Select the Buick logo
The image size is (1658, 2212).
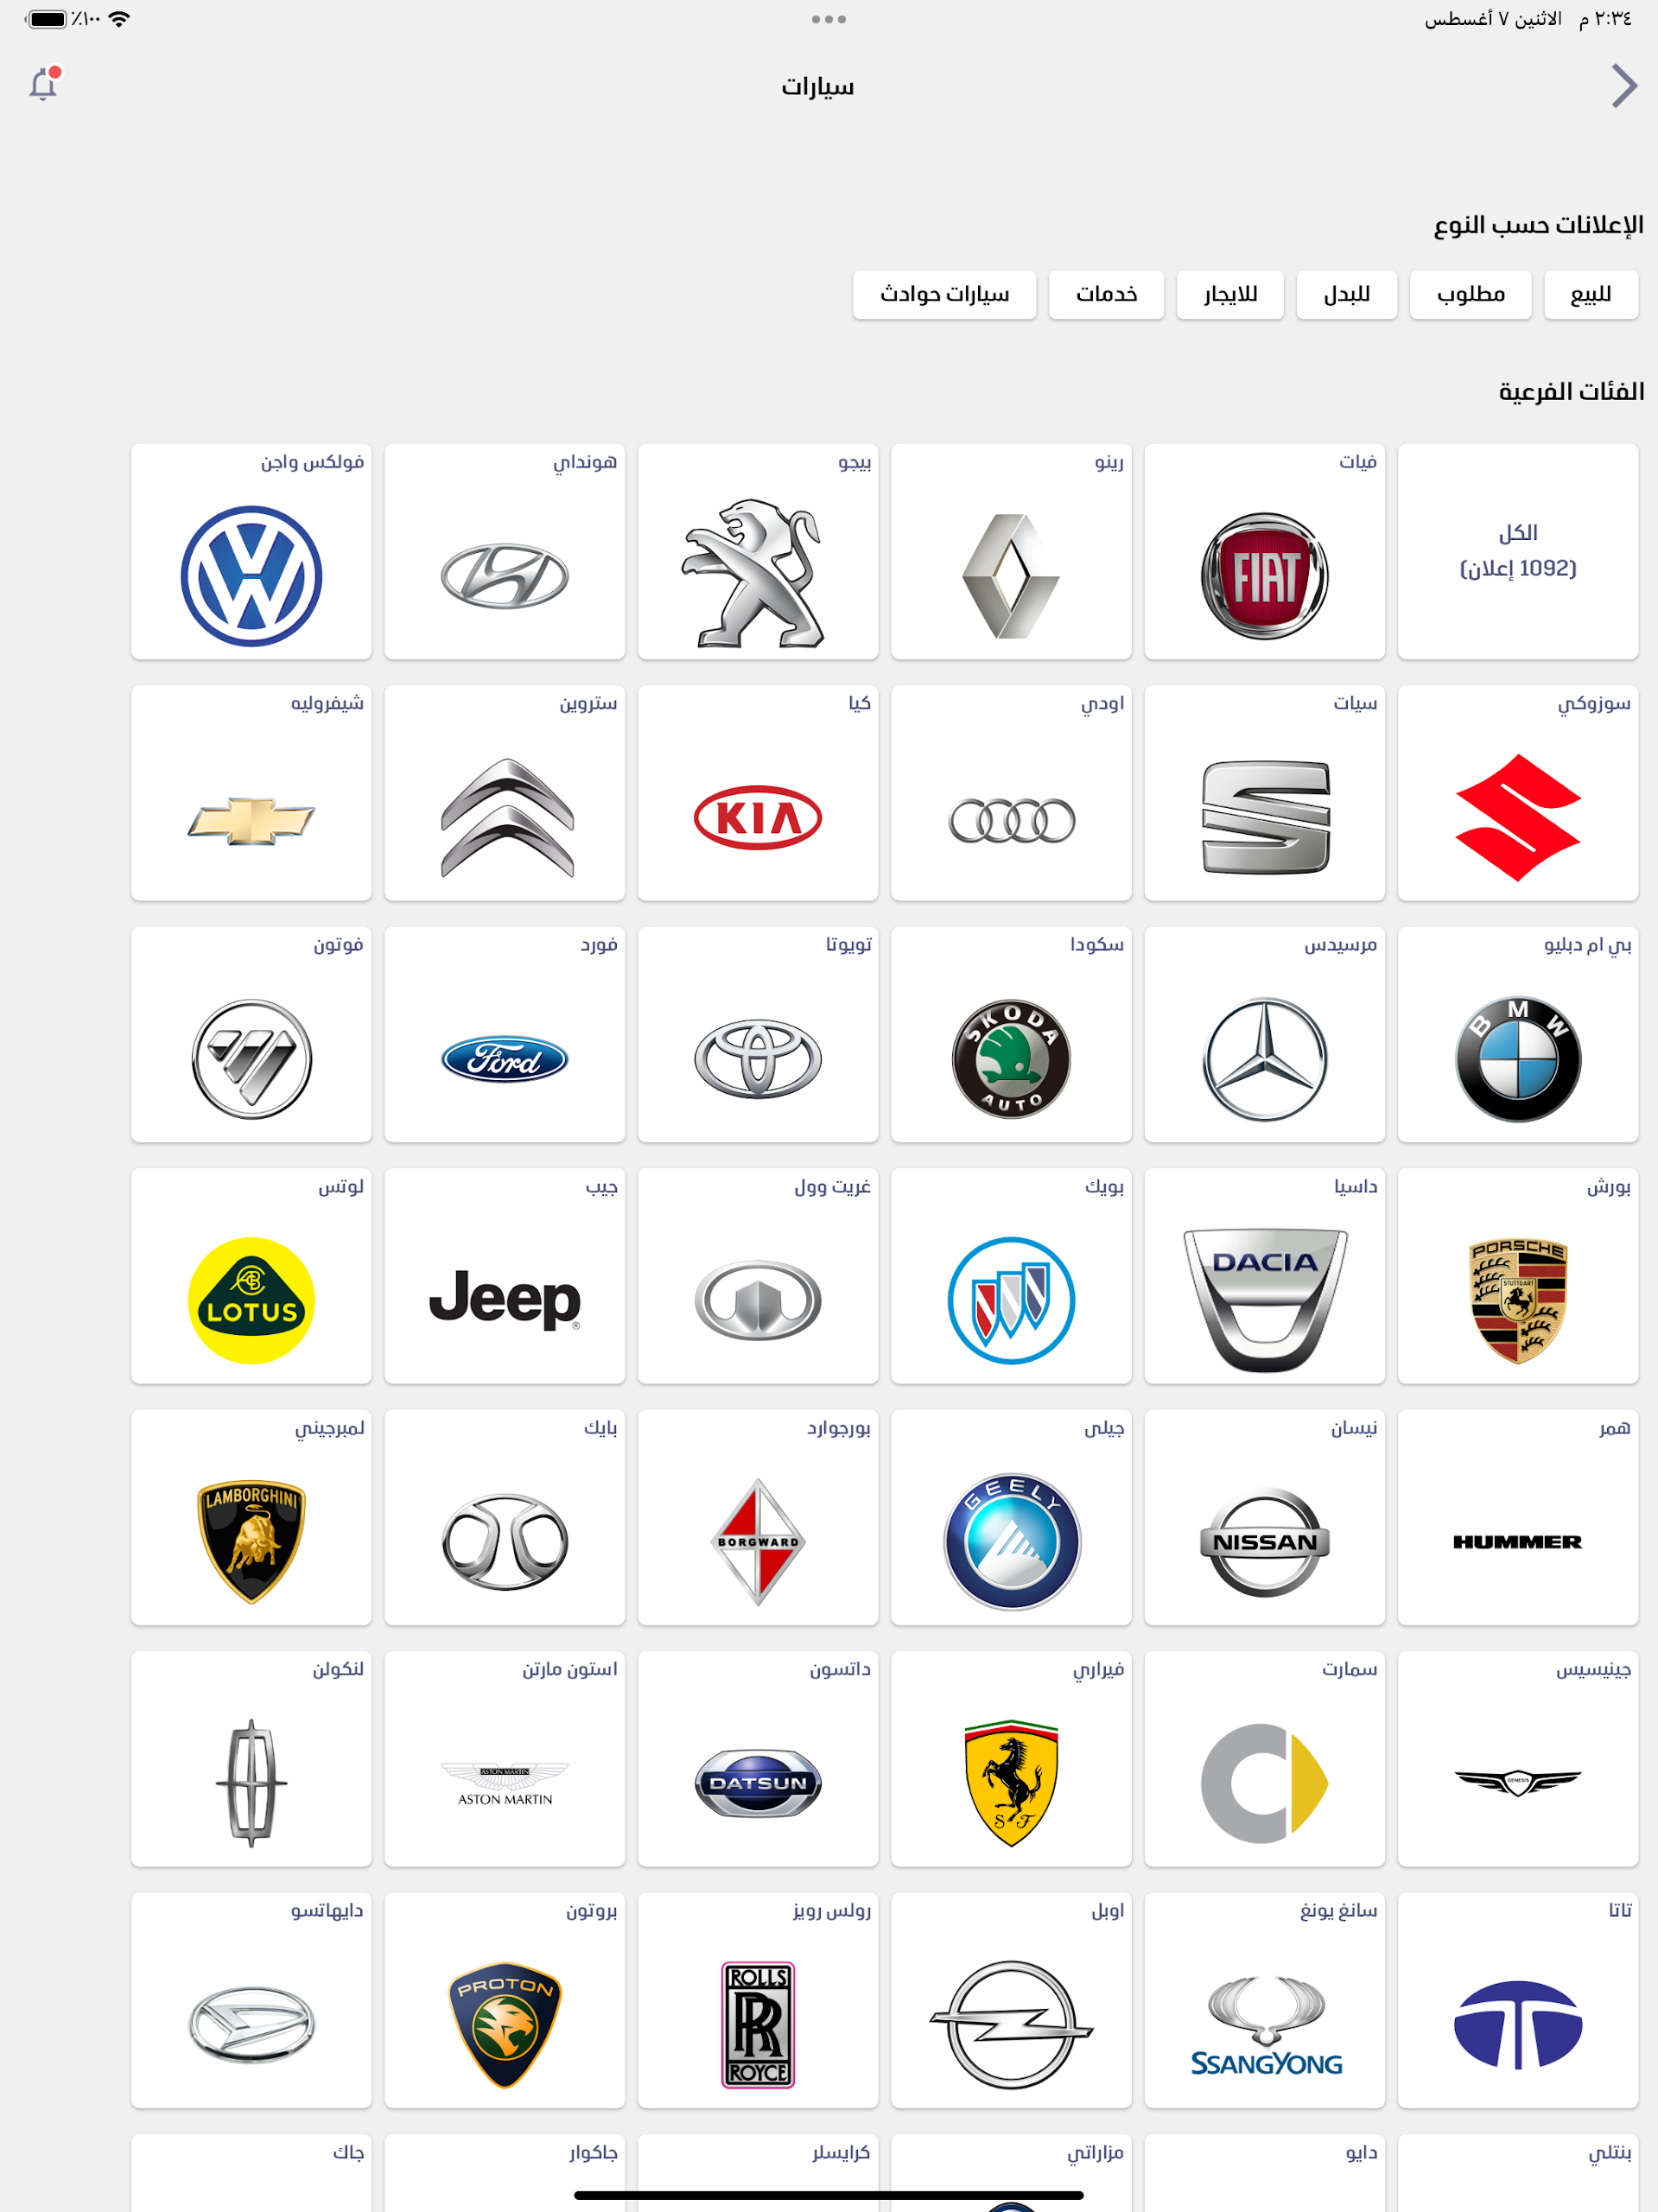pyautogui.click(x=1011, y=1301)
